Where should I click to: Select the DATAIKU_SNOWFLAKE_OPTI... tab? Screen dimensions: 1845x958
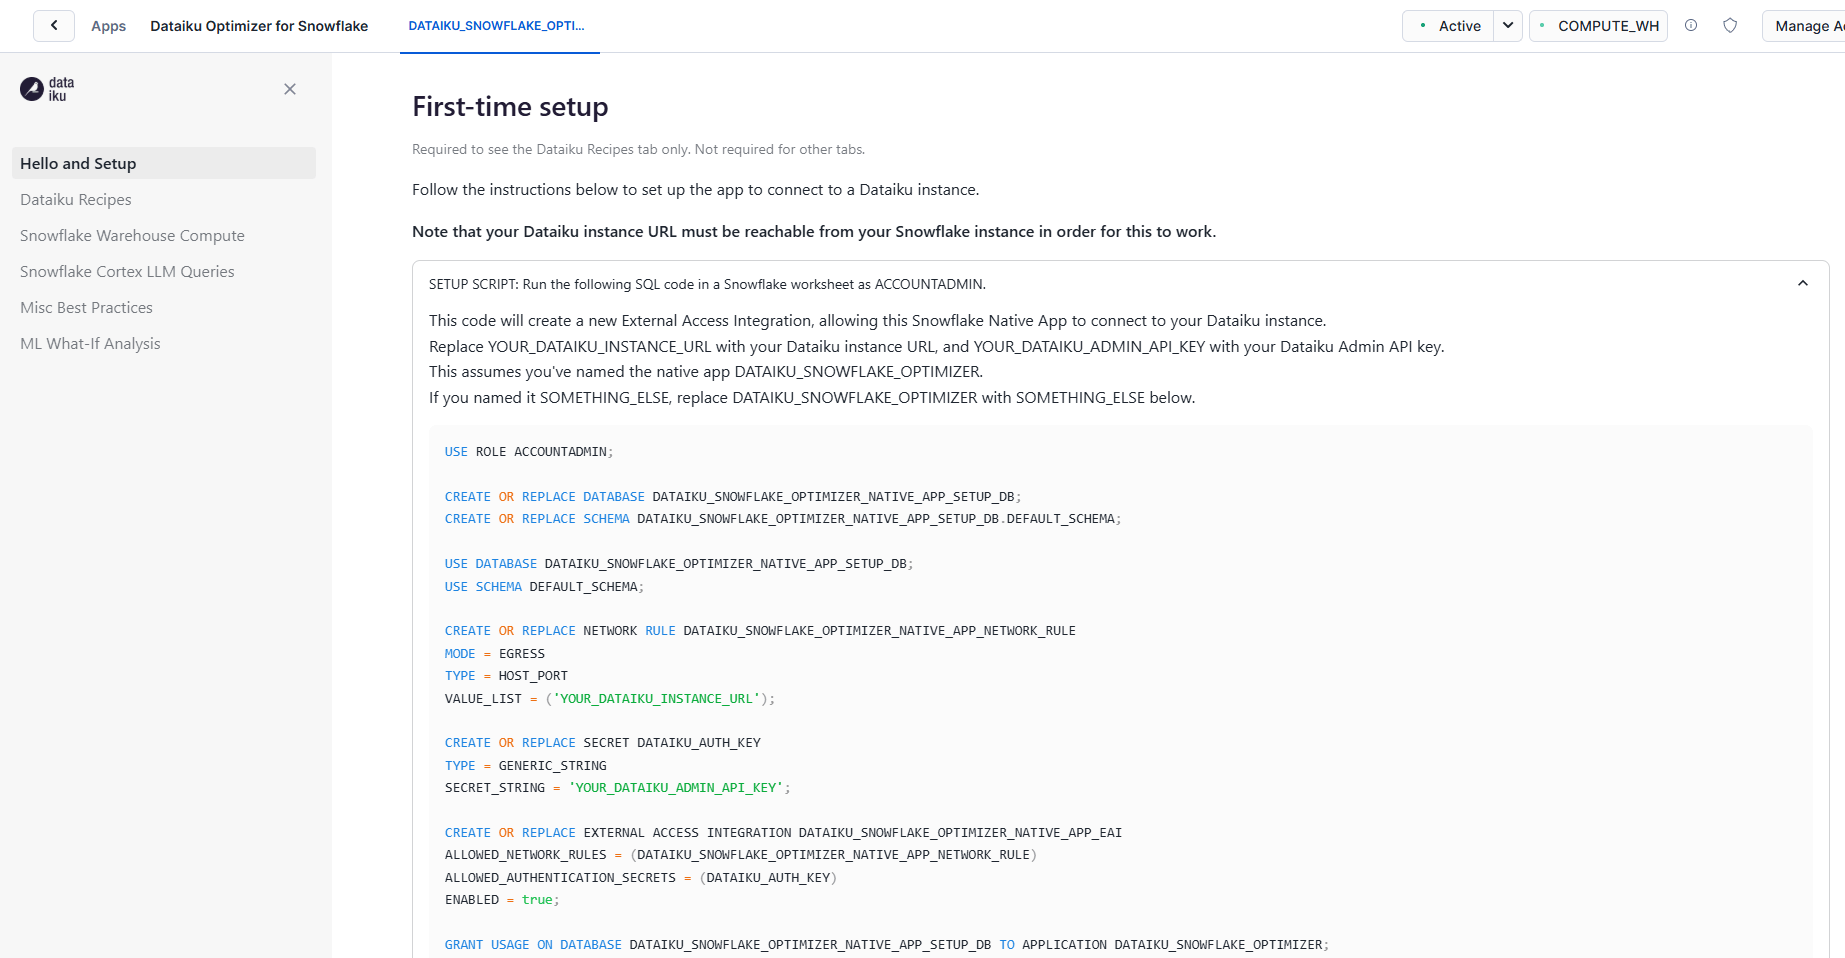[497, 26]
